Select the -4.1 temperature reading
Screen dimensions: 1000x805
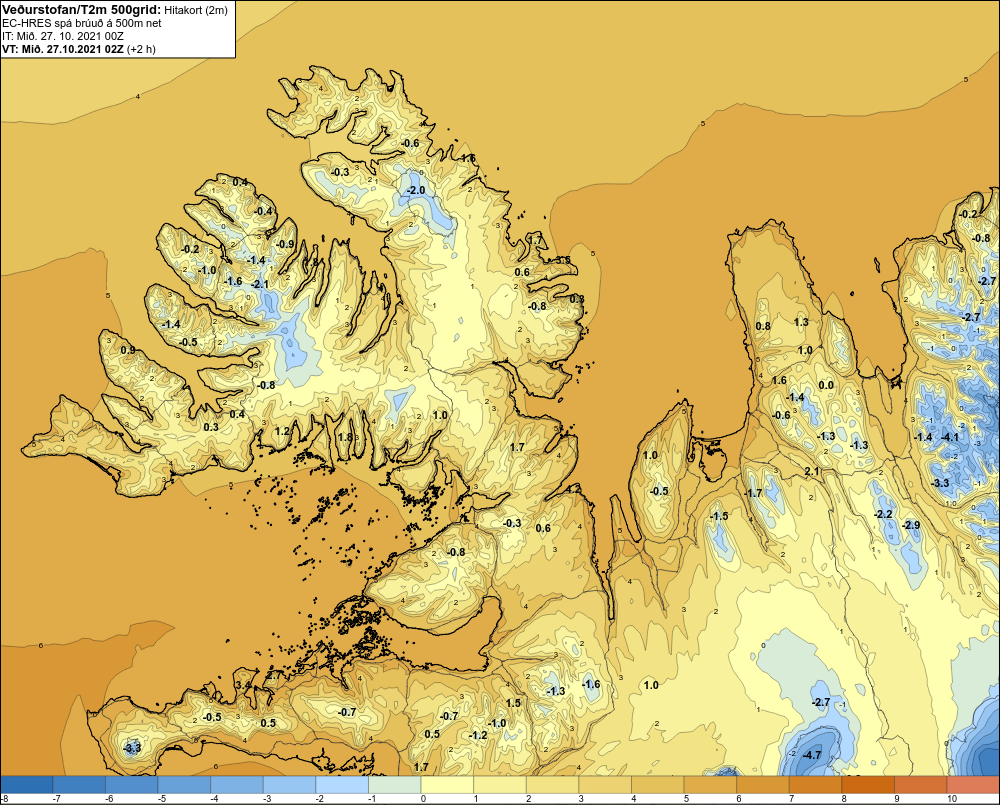[x=950, y=437]
